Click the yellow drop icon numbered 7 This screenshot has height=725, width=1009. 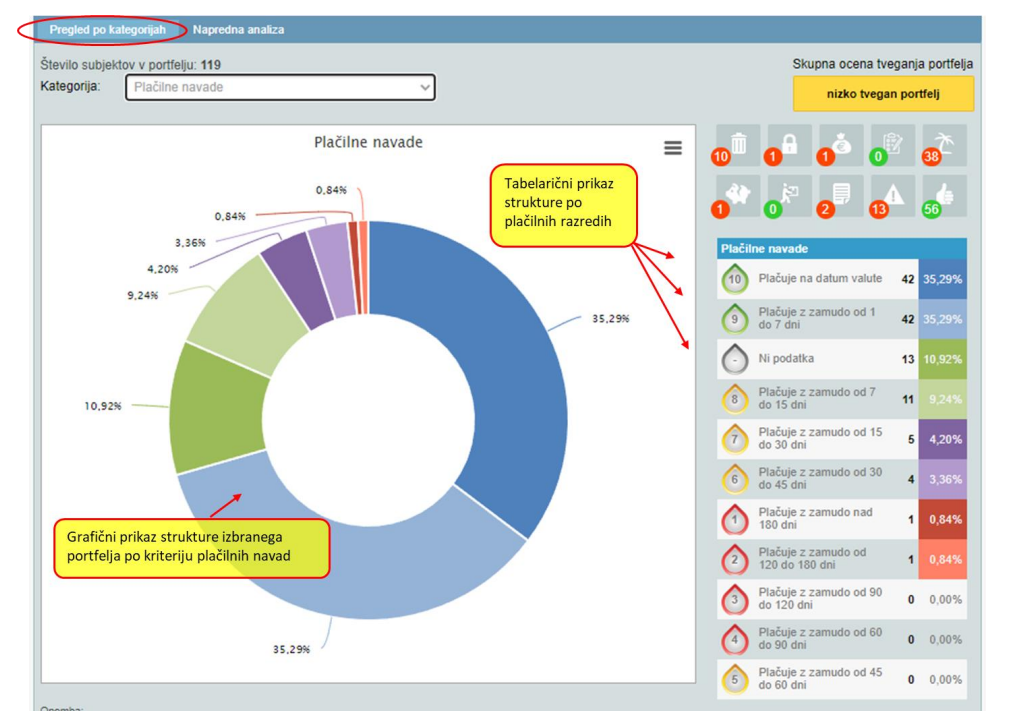[735, 439]
